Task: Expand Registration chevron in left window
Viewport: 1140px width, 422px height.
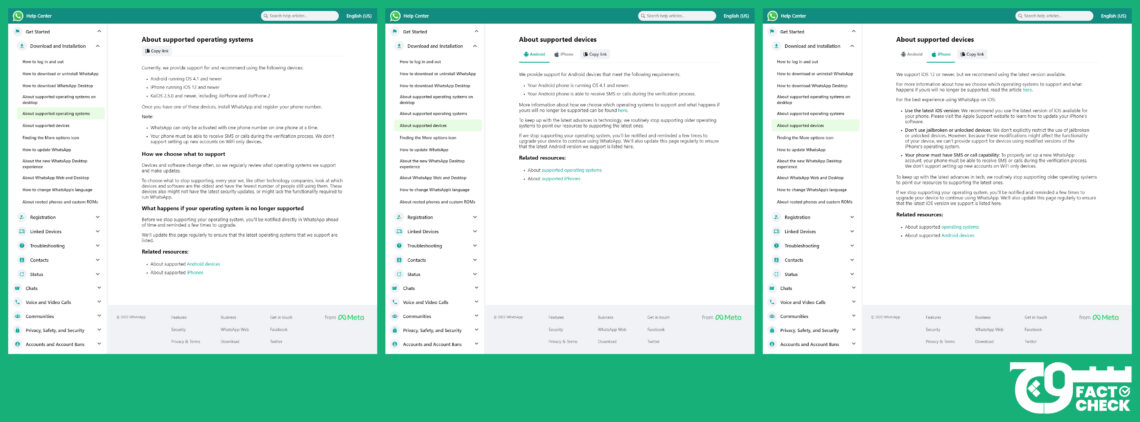Action: [x=98, y=217]
